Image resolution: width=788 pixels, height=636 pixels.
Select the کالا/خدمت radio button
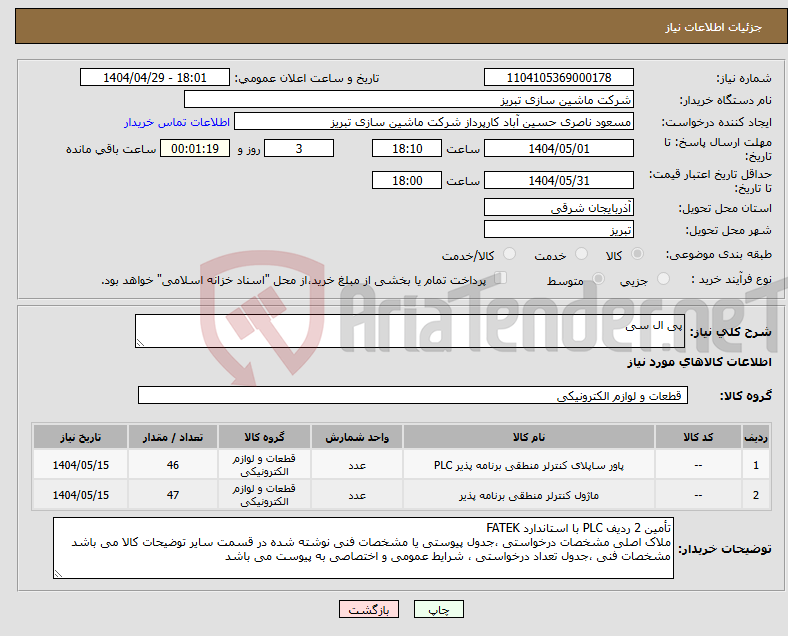tap(509, 254)
